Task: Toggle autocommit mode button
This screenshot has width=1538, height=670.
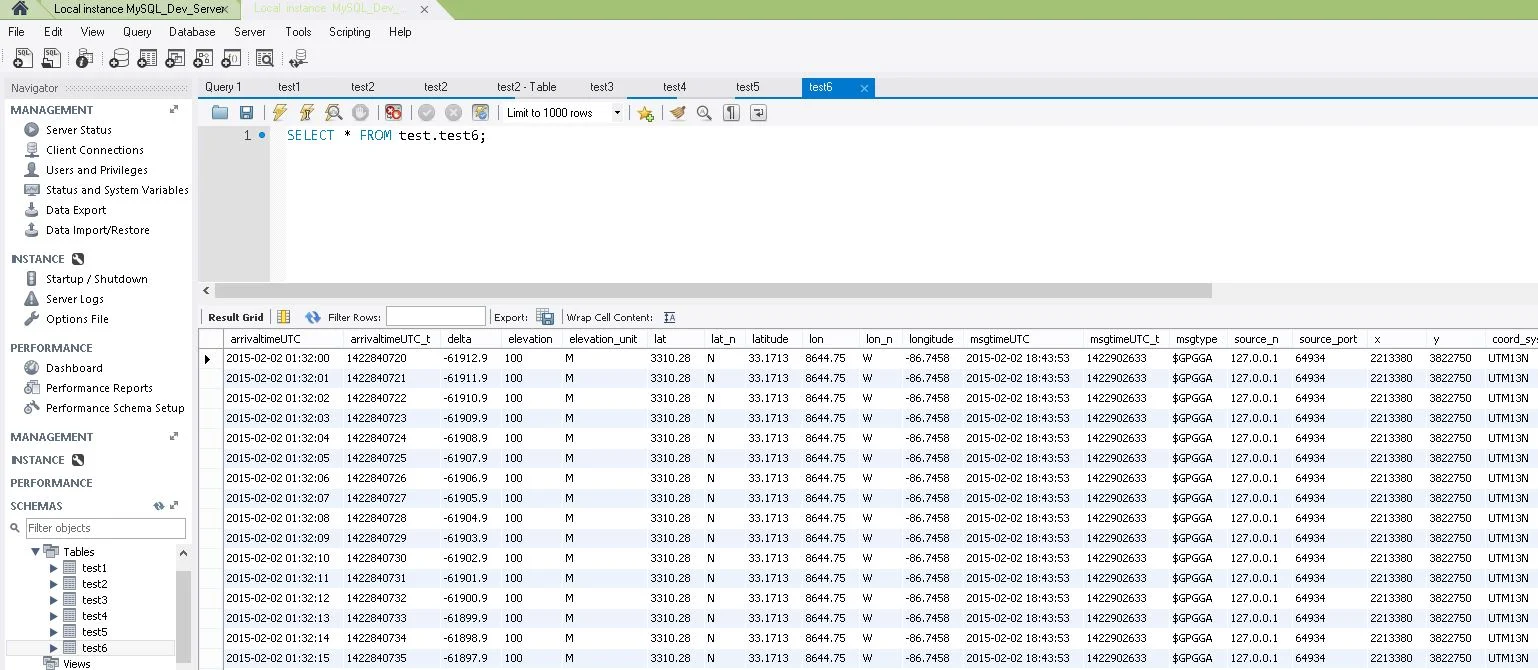Action: tap(481, 113)
